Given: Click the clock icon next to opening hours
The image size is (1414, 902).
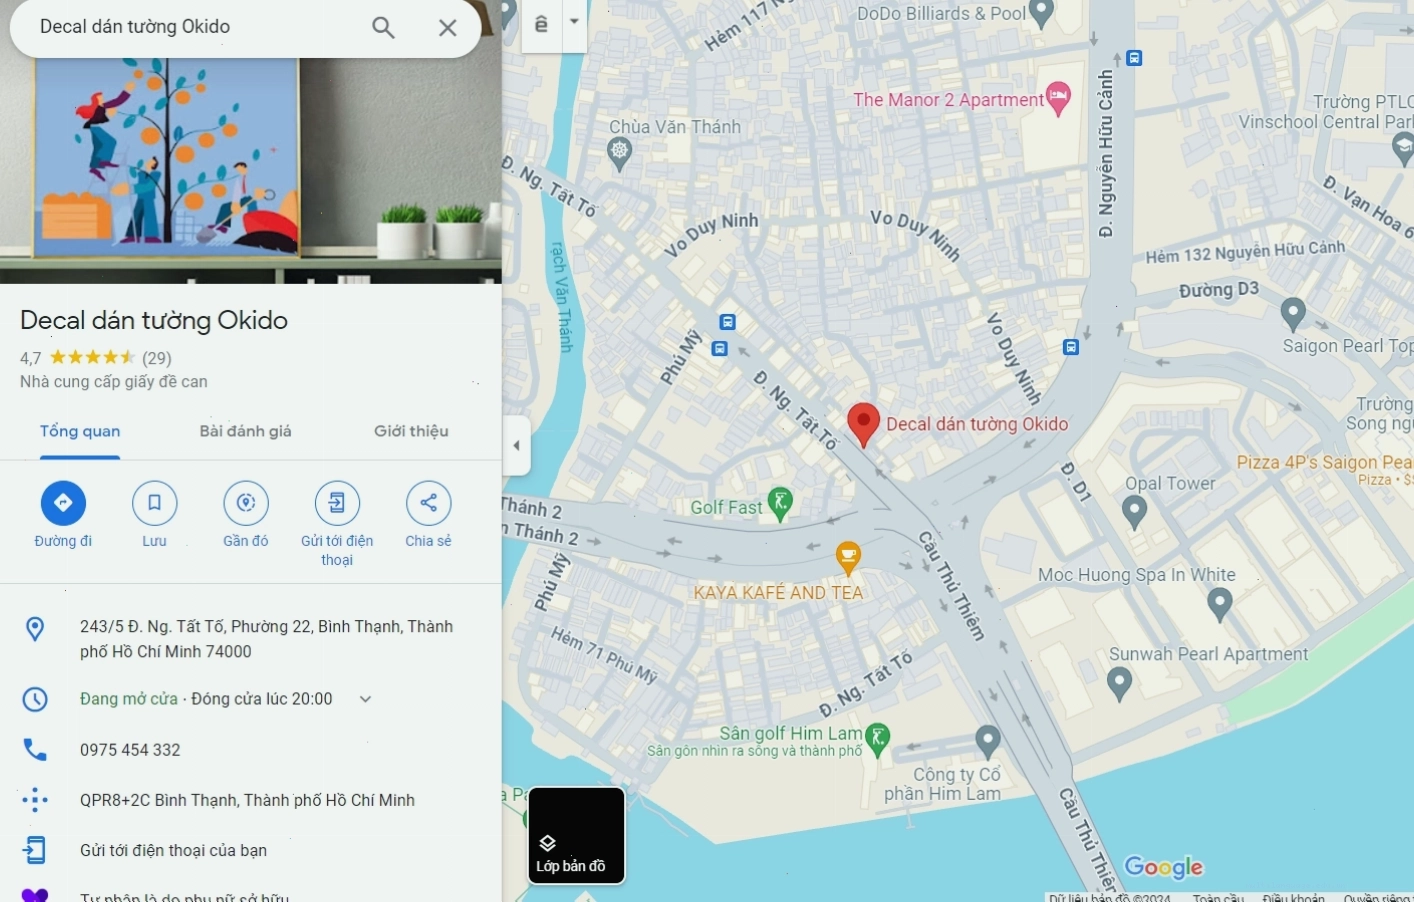Looking at the screenshot, I should click(x=35, y=699).
